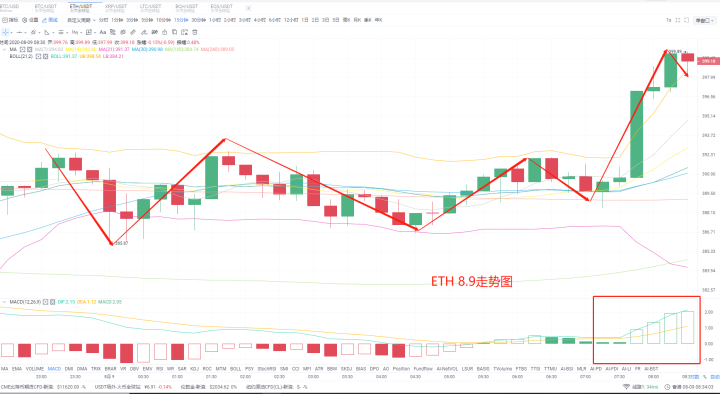720x394 pixels.
Task: Switch to the BTC/USDT tab
Action: (45, 8)
